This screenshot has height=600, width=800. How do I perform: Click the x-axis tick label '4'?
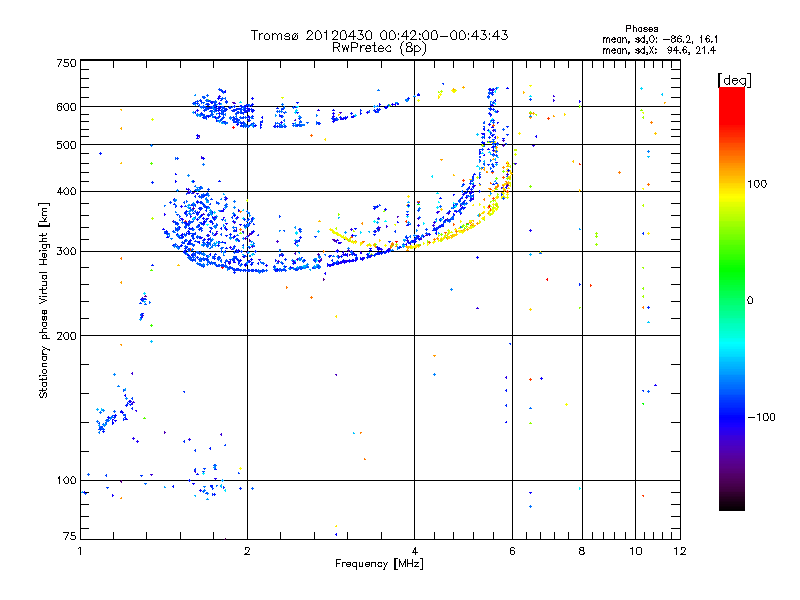[x=414, y=551]
